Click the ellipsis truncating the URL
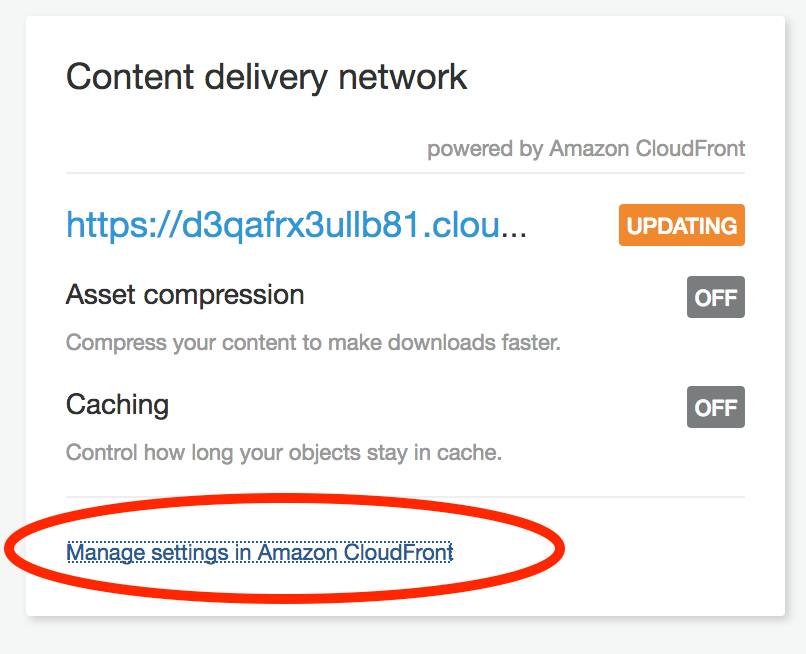The width and height of the screenshot is (806, 654). coord(513,227)
